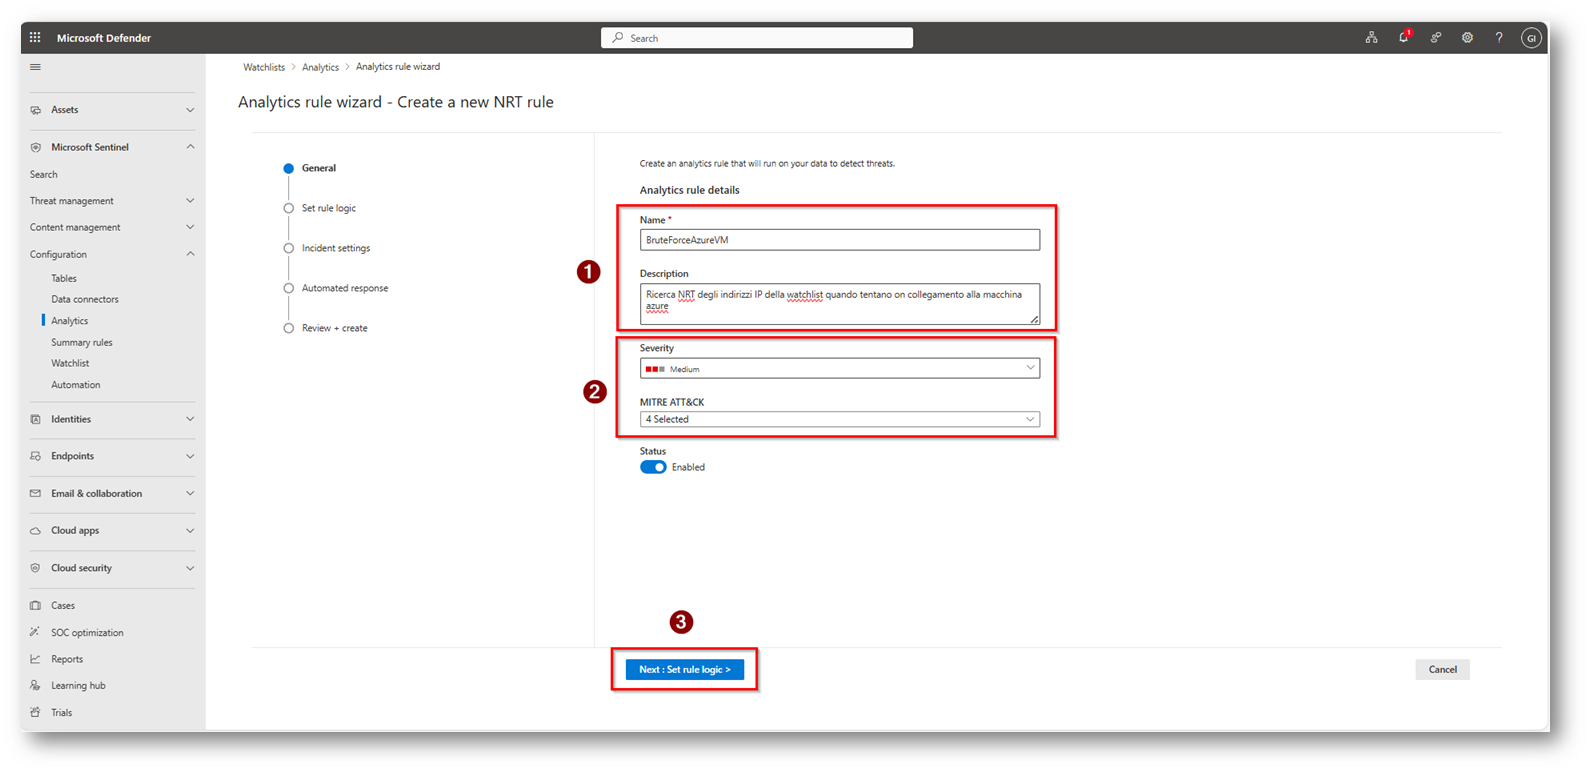The width and height of the screenshot is (1592, 774).
Task: Follow the Watchlists breadcrumb link
Action: (x=264, y=67)
